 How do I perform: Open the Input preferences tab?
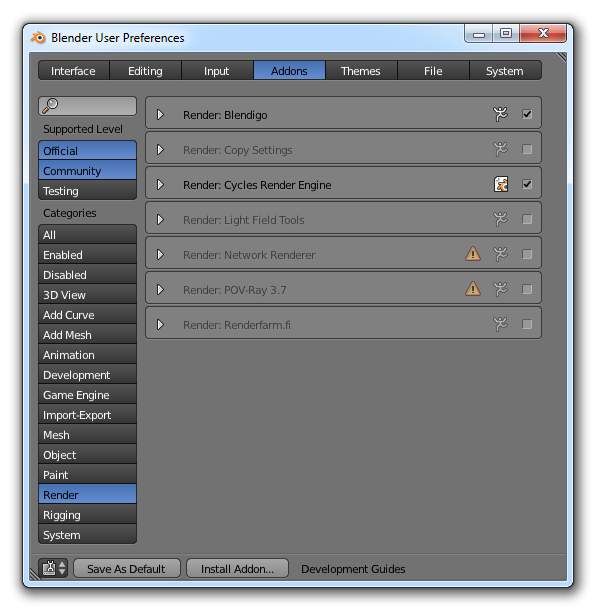217,70
